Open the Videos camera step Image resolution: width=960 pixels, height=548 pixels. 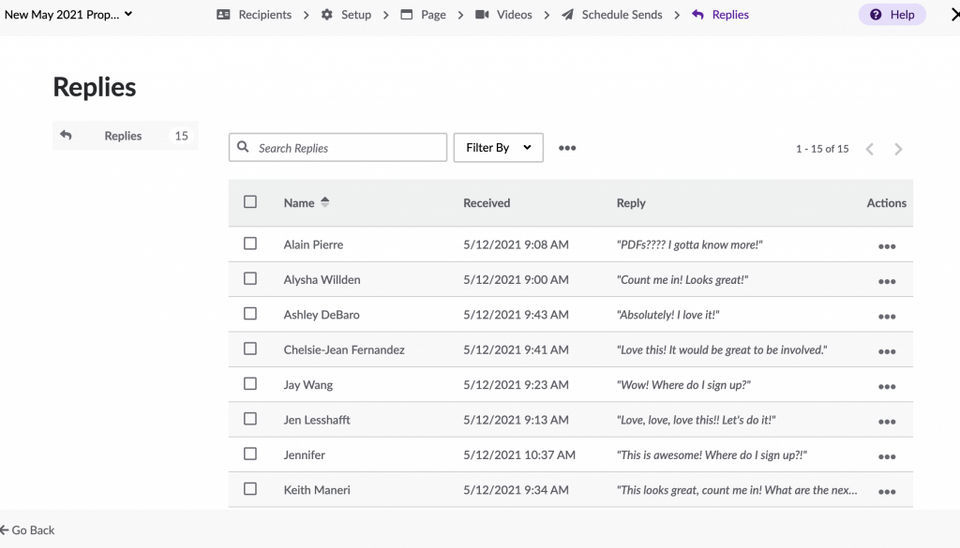[482, 15]
